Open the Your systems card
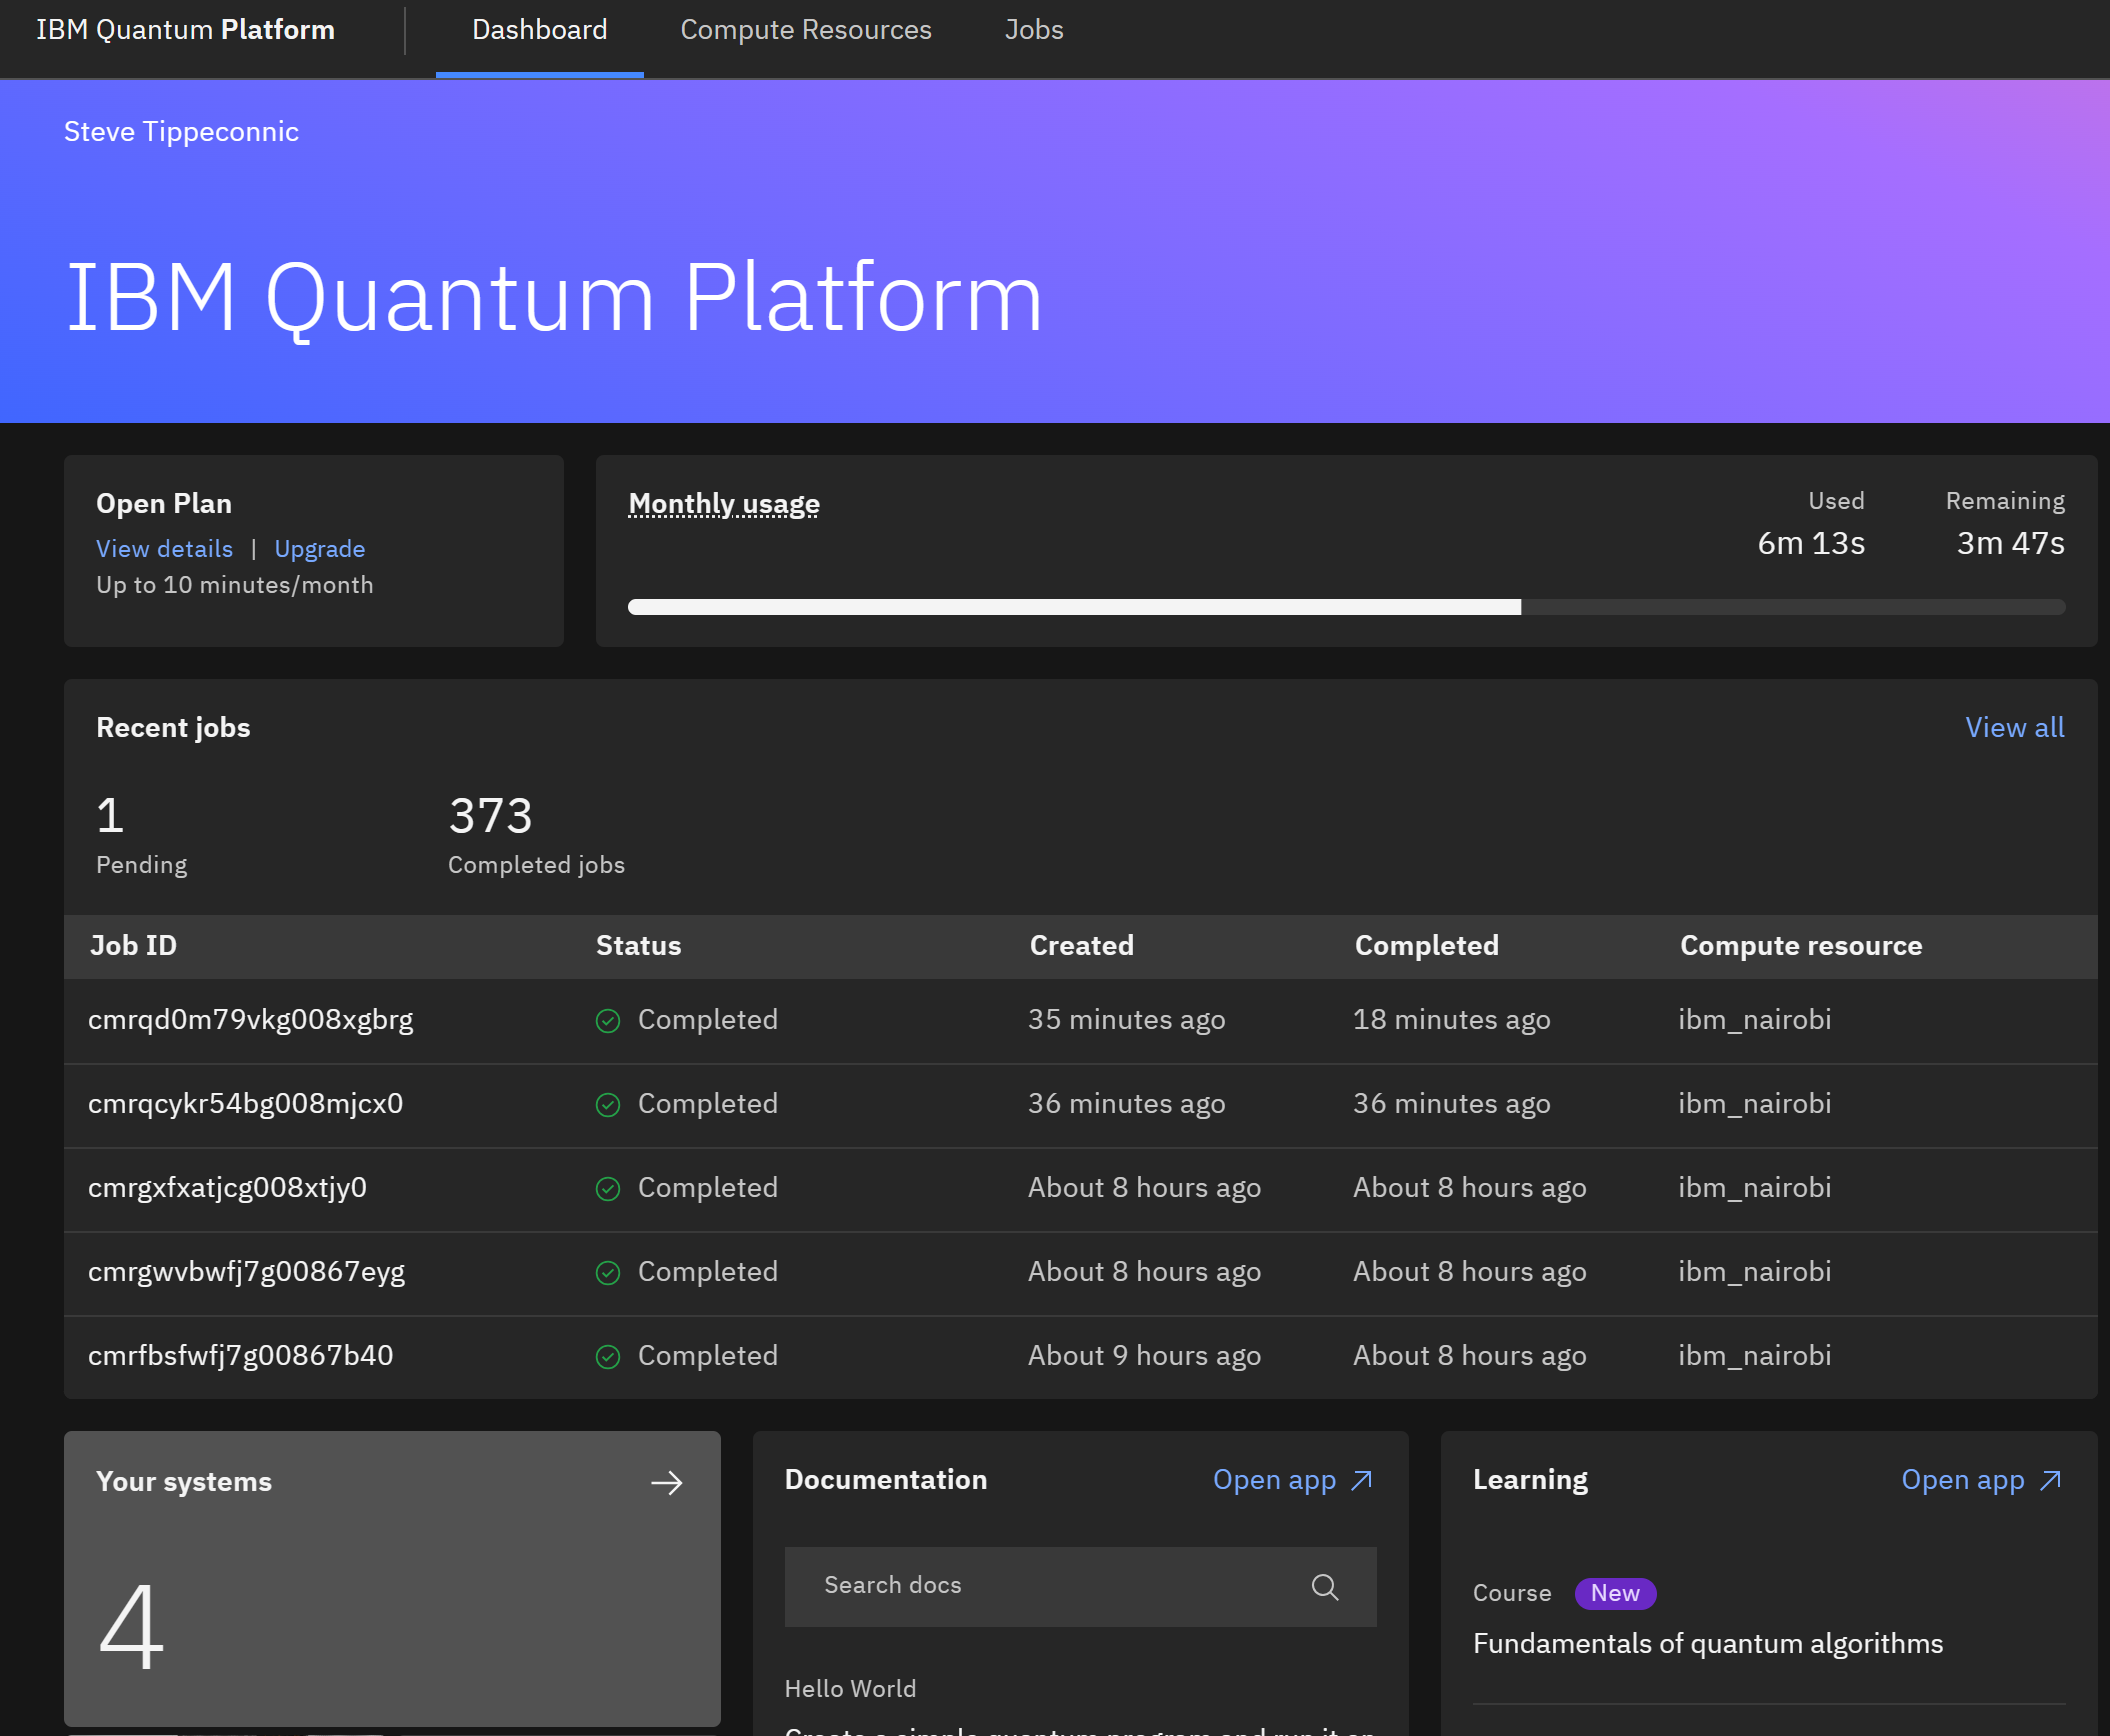Screen dimensions: 2110x1736 click(392, 1578)
